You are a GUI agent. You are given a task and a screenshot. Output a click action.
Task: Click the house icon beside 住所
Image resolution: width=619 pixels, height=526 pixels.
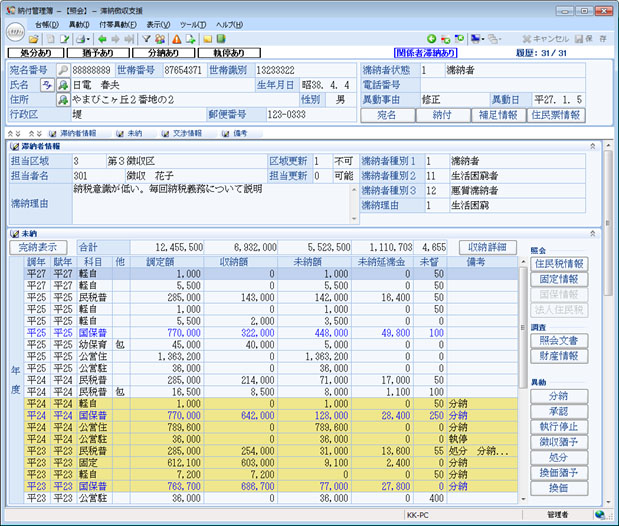coord(62,100)
